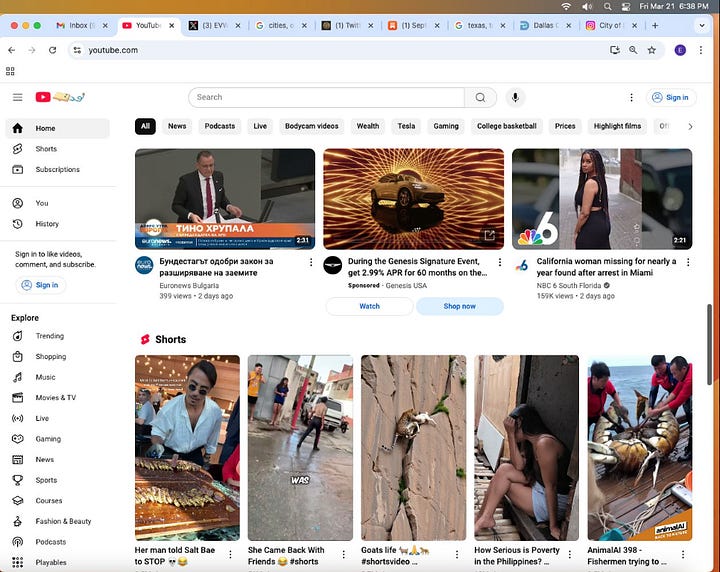Open options for Salt Bae short
The width and height of the screenshot is (720, 572).
point(231,555)
